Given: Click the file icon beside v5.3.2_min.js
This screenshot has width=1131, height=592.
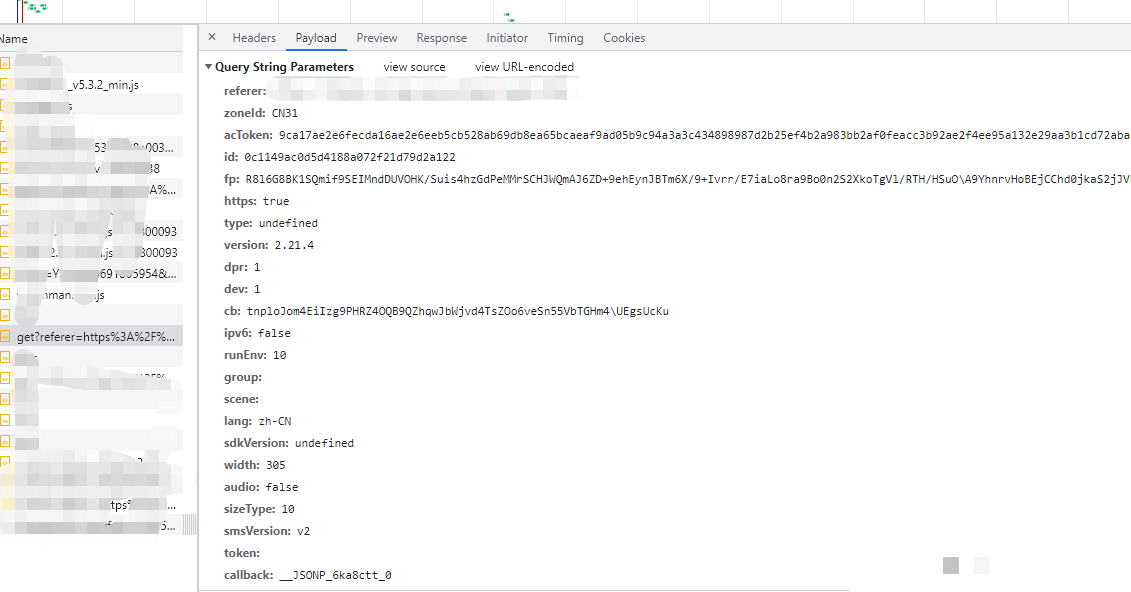Looking at the screenshot, I should pos(5,84).
